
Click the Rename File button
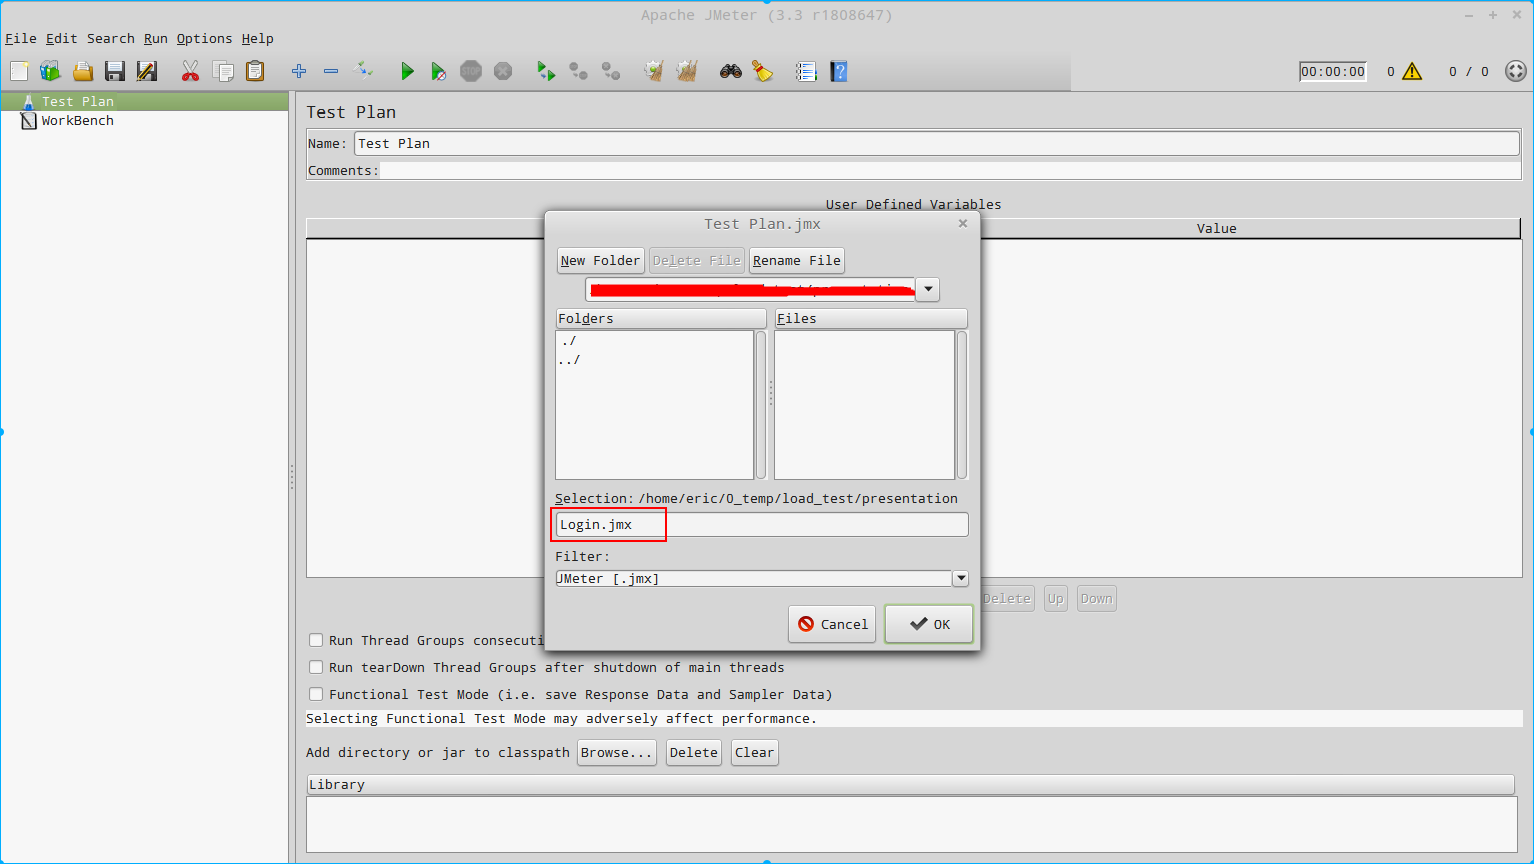[797, 260]
